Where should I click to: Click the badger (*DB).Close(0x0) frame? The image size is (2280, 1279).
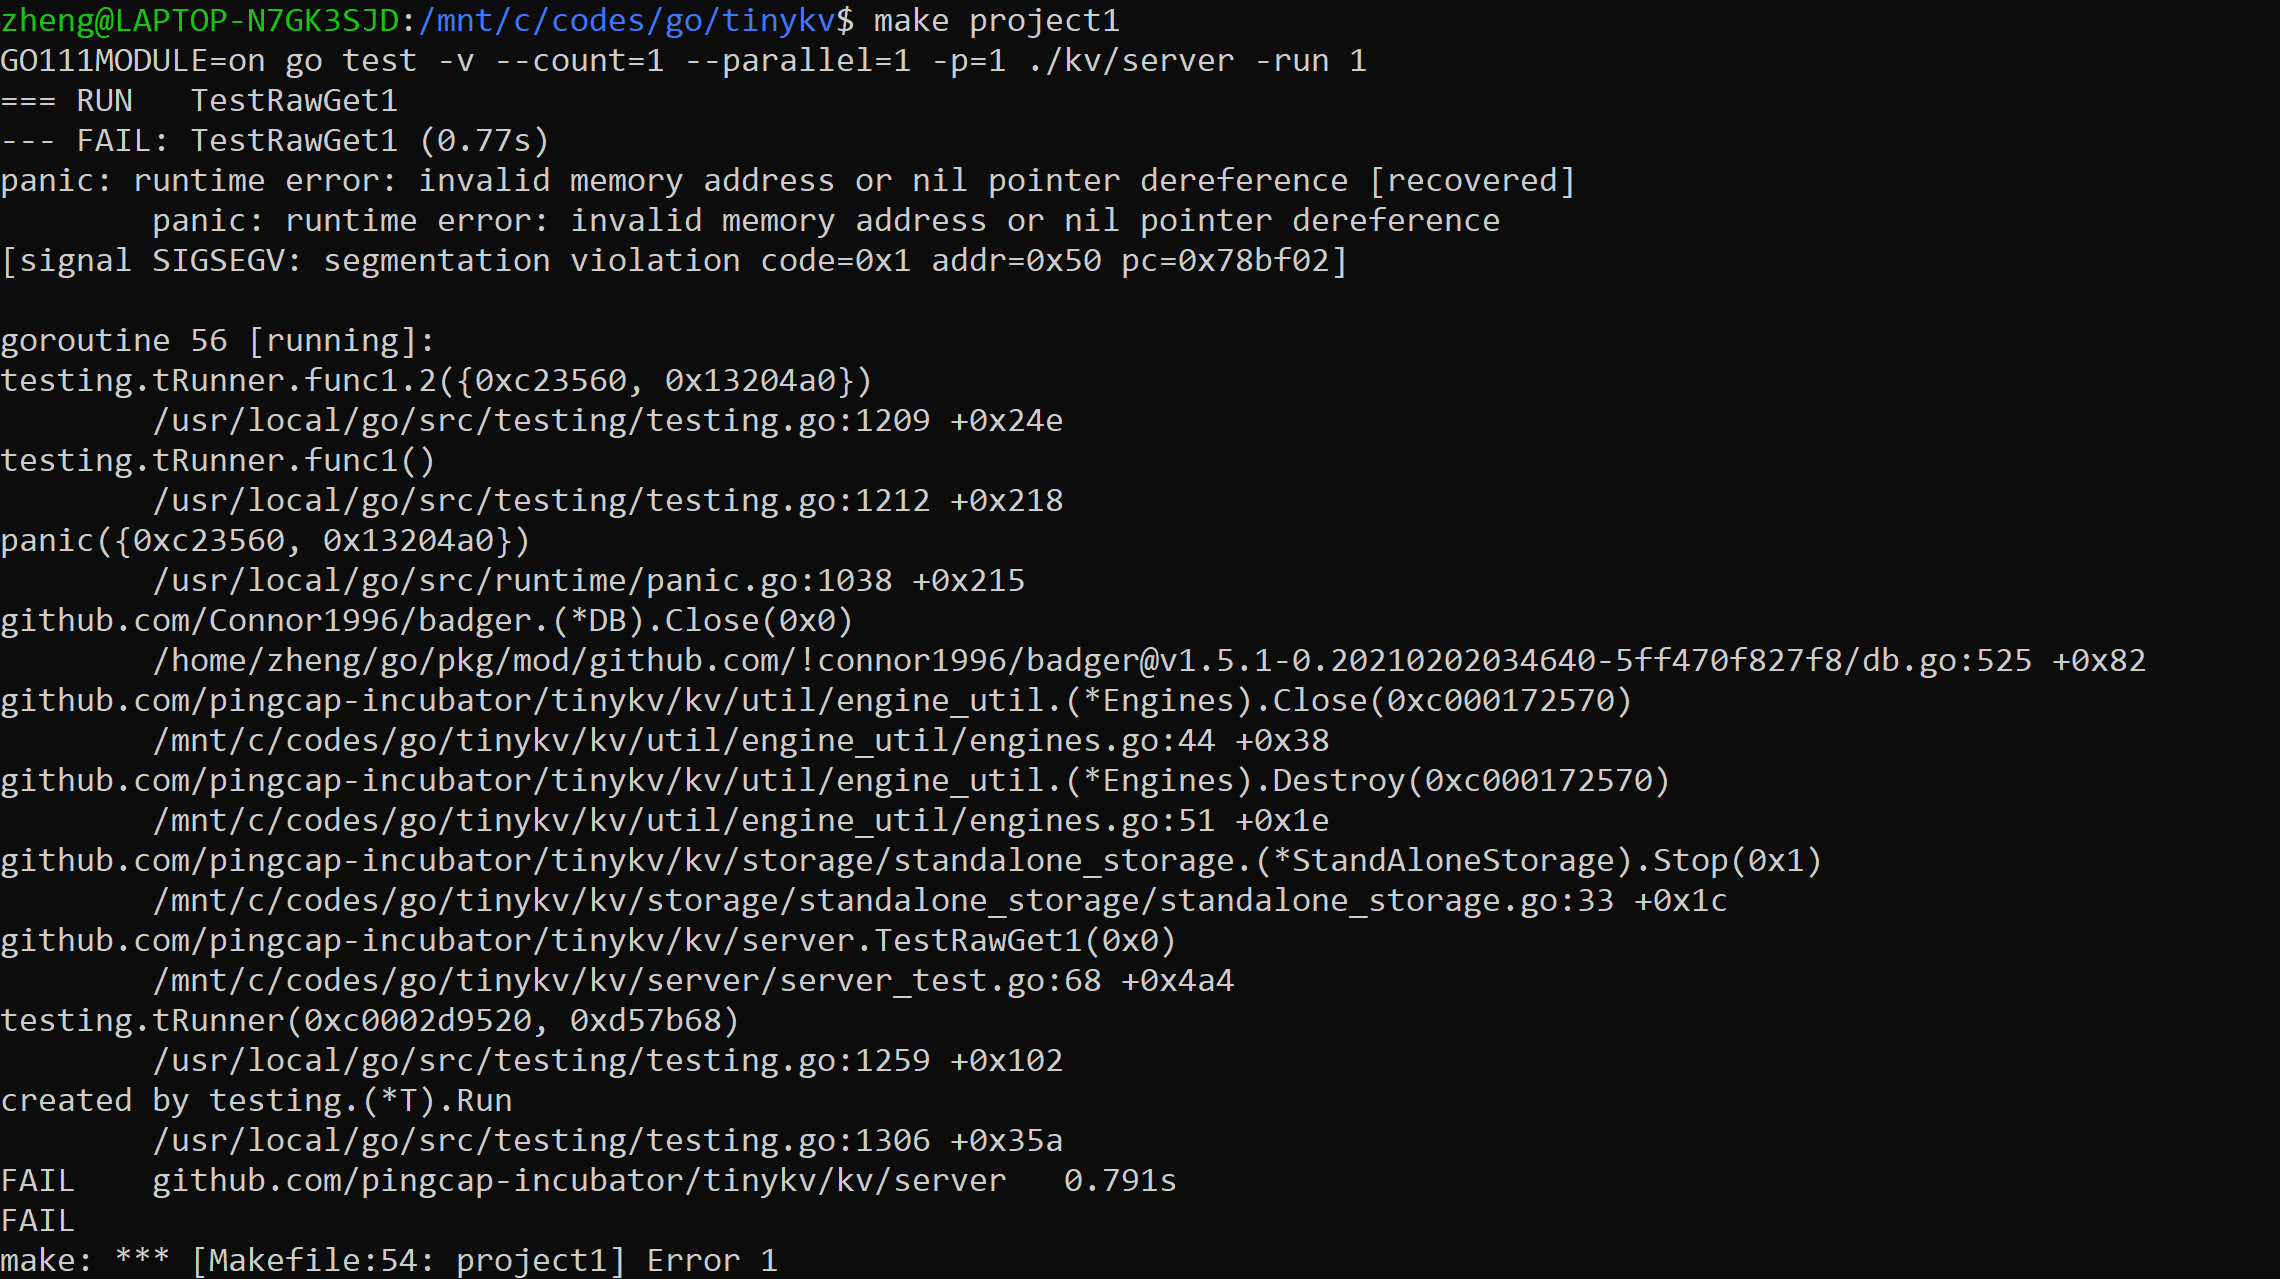click(x=427, y=621)
